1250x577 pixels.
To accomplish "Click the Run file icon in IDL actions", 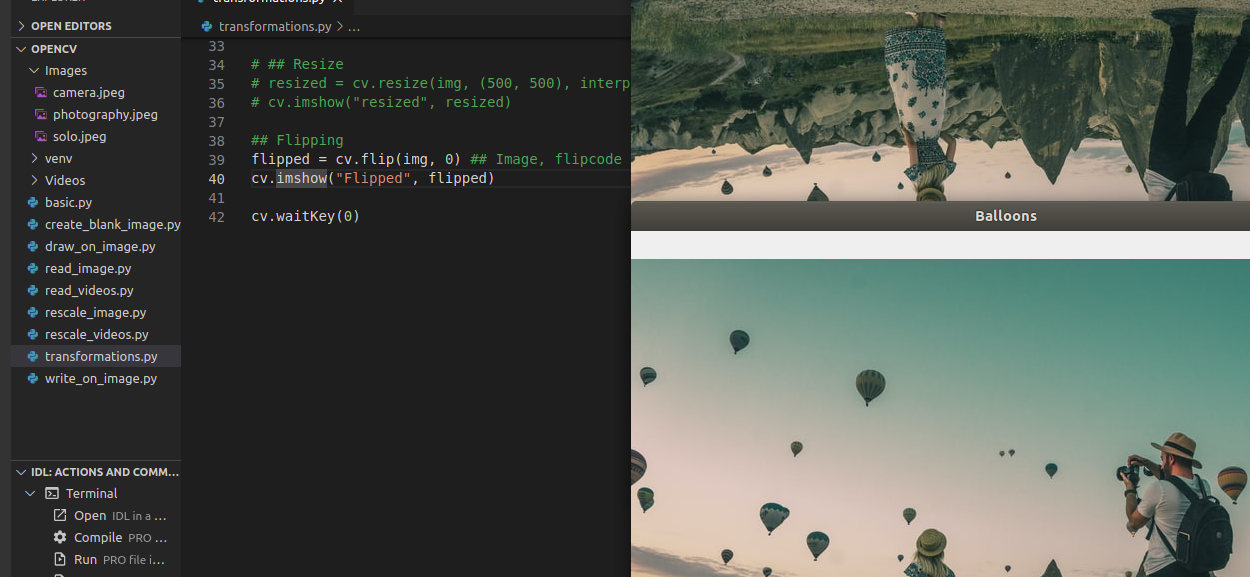I will 60,559.
